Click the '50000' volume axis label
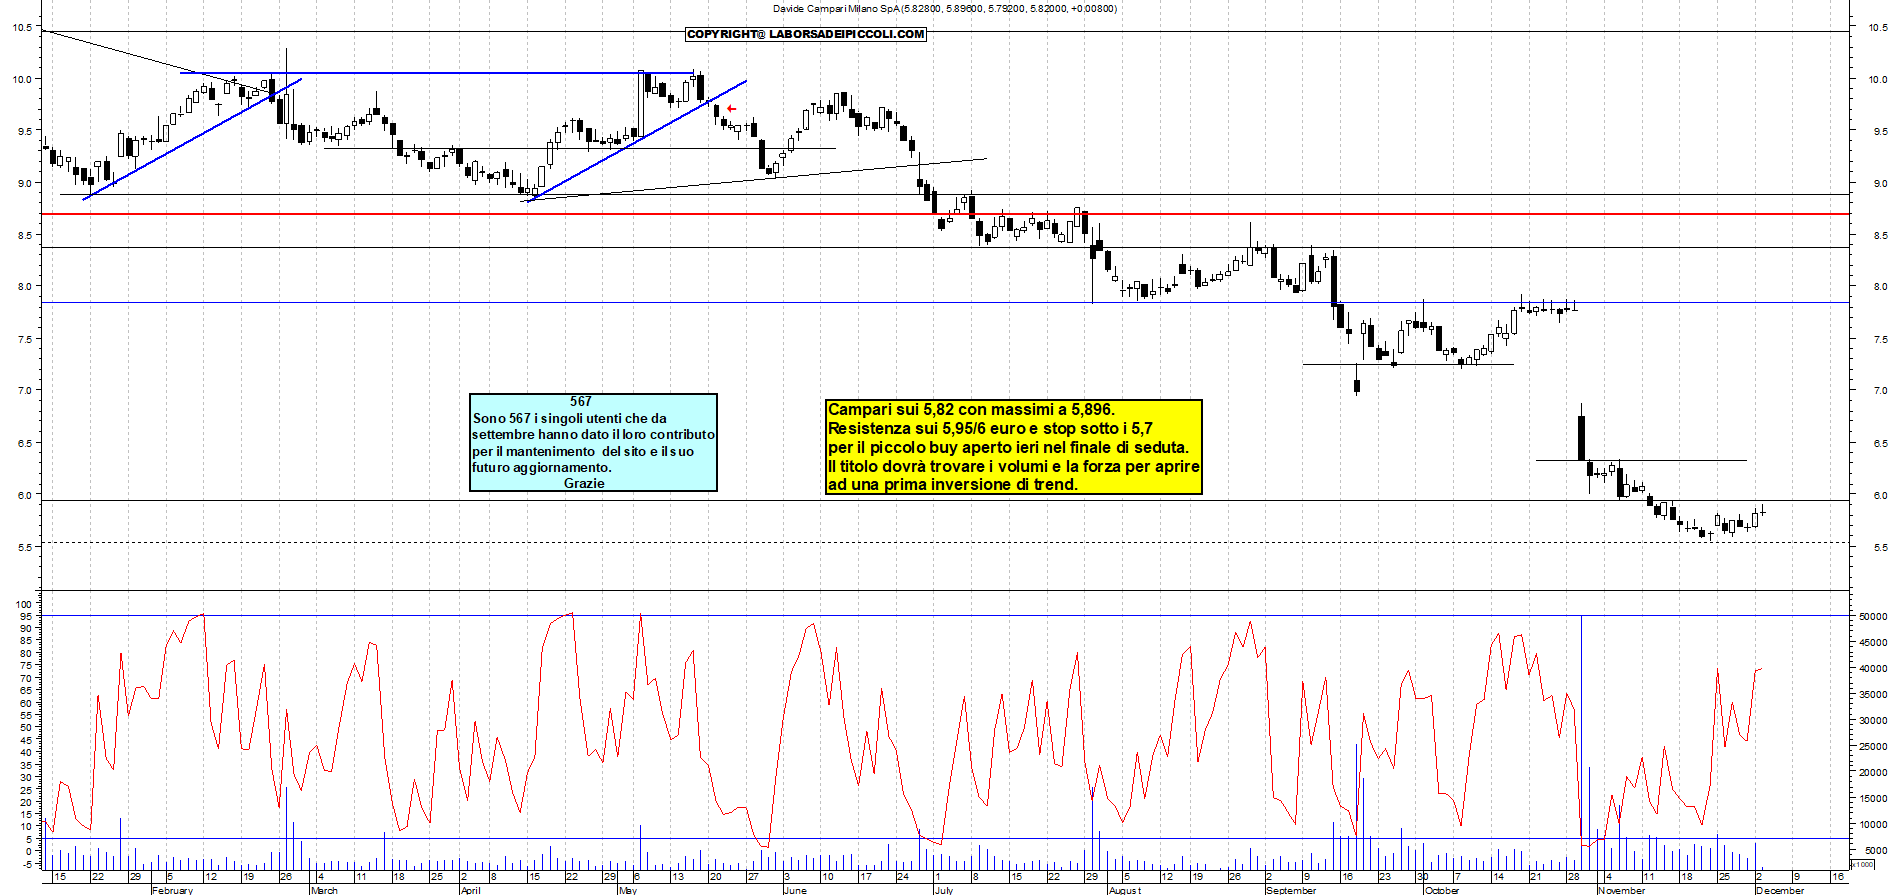Viewport: 1890px width, 895px height. (x=1873, y=617)
